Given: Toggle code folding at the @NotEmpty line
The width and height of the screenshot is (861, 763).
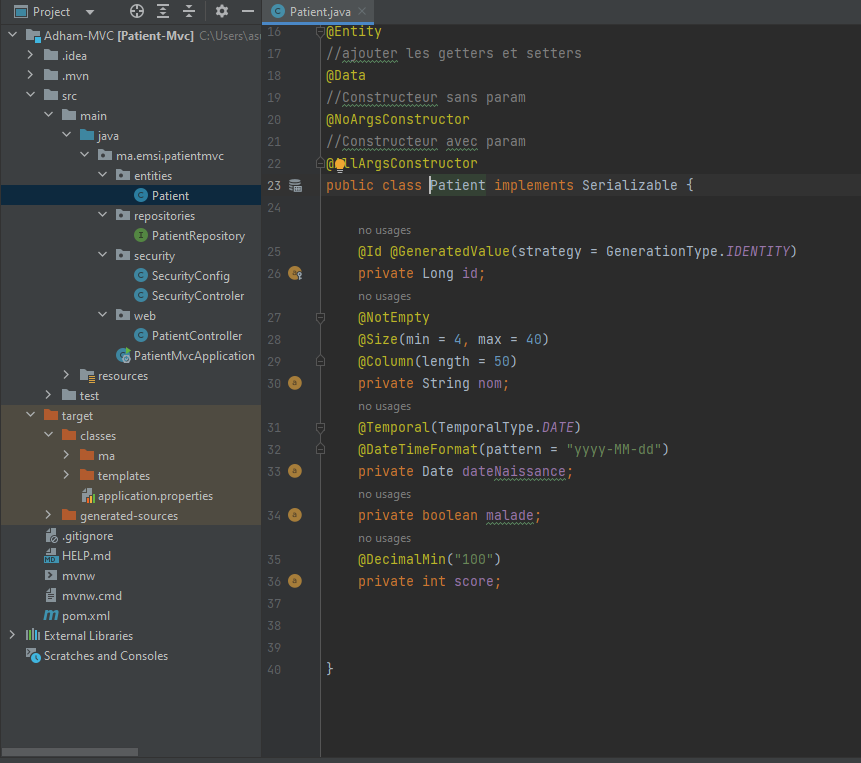Looking at the screenshot, I should [320, 318].
